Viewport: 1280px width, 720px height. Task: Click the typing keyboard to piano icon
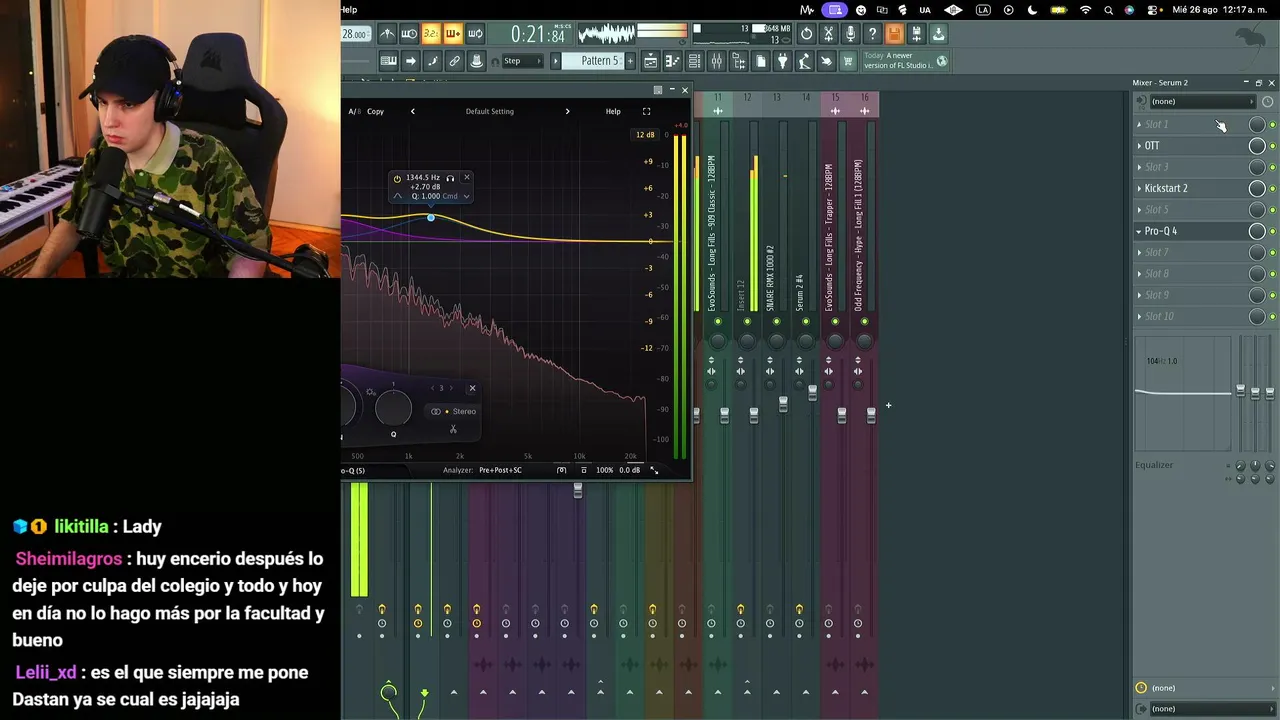pyautogui.click(x=388, y=61)
